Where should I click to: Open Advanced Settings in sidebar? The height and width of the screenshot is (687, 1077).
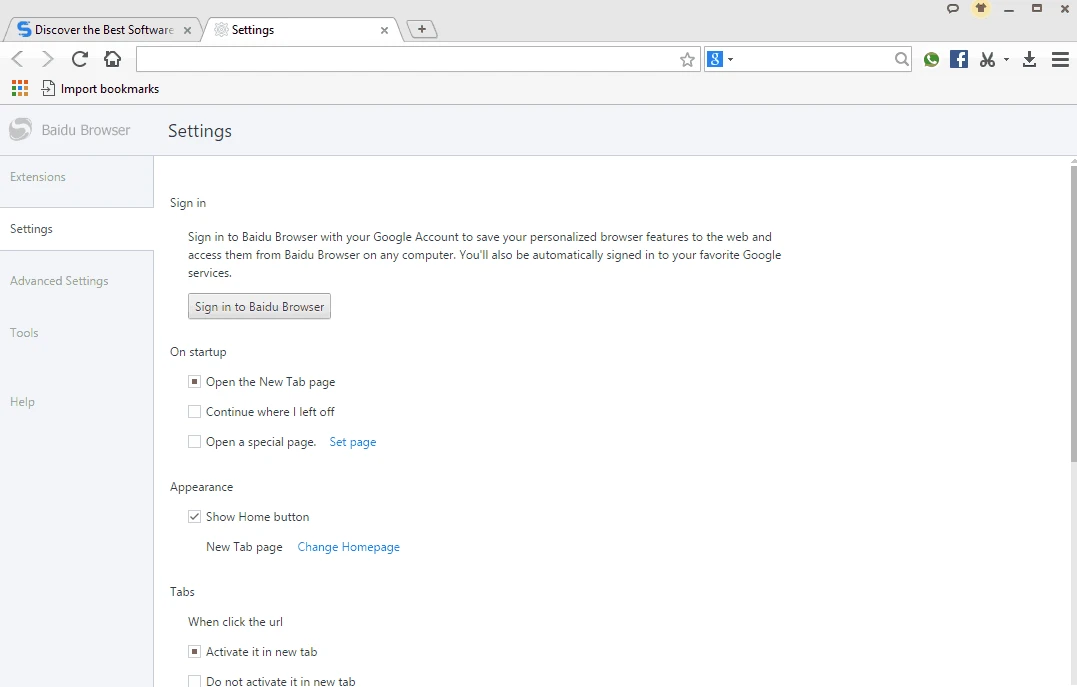(x=59, y=281)
